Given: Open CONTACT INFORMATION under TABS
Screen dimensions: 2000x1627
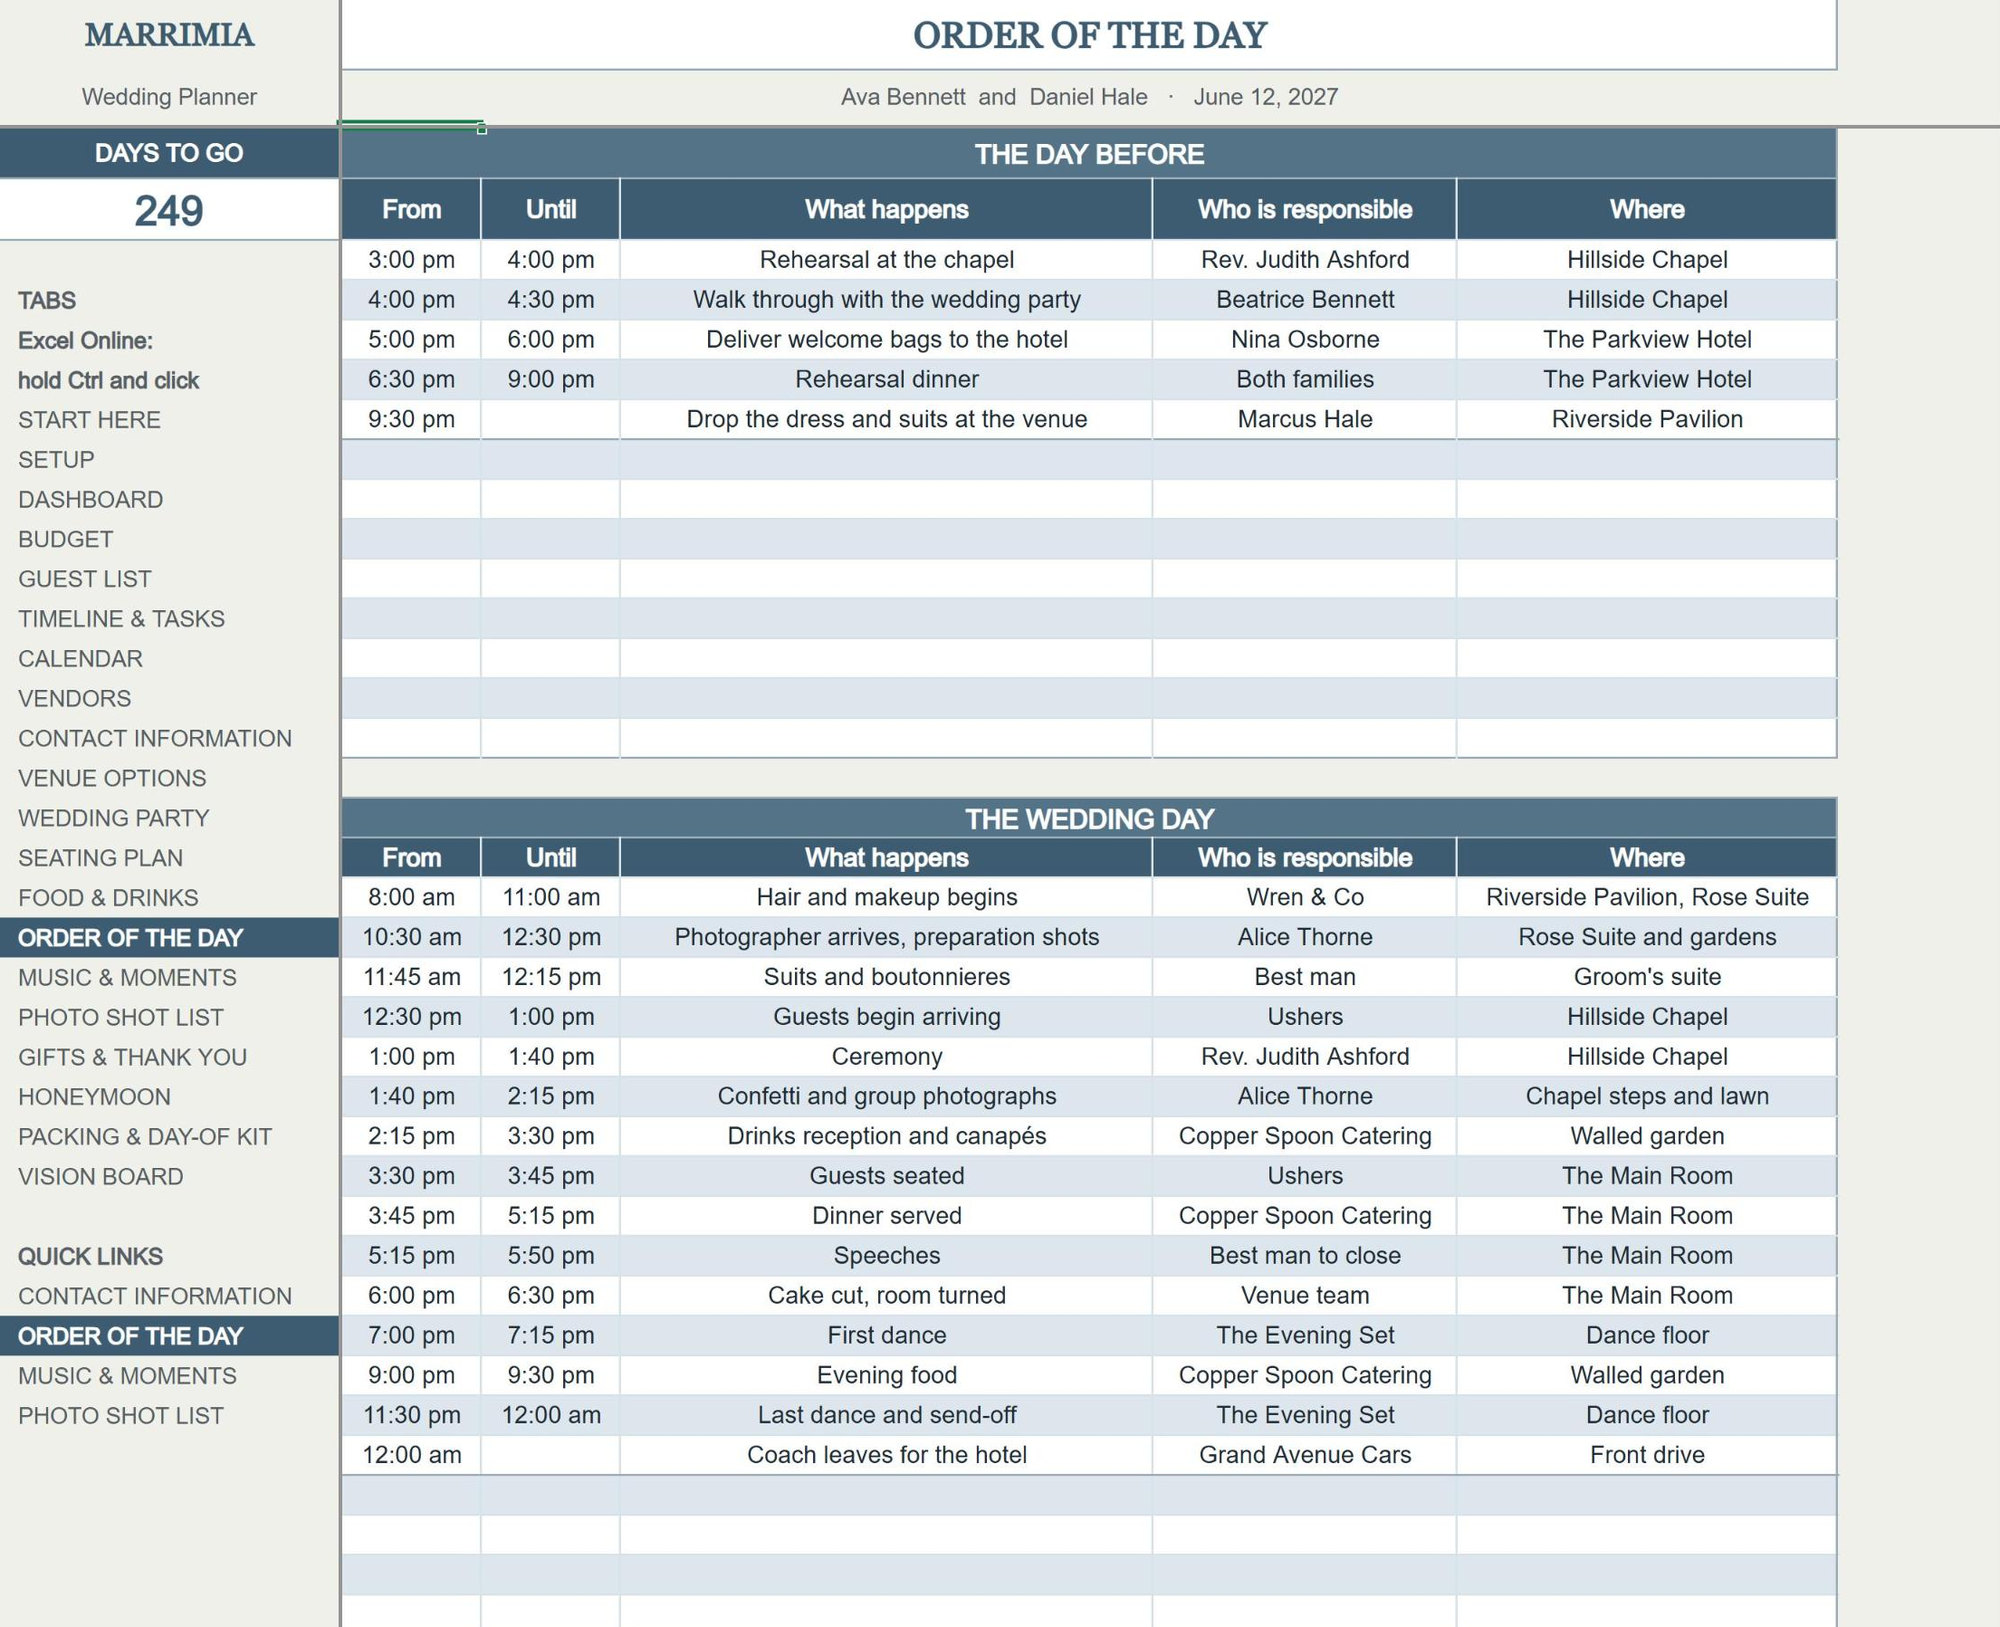Looking at the screenshot, I should point(155,739).
